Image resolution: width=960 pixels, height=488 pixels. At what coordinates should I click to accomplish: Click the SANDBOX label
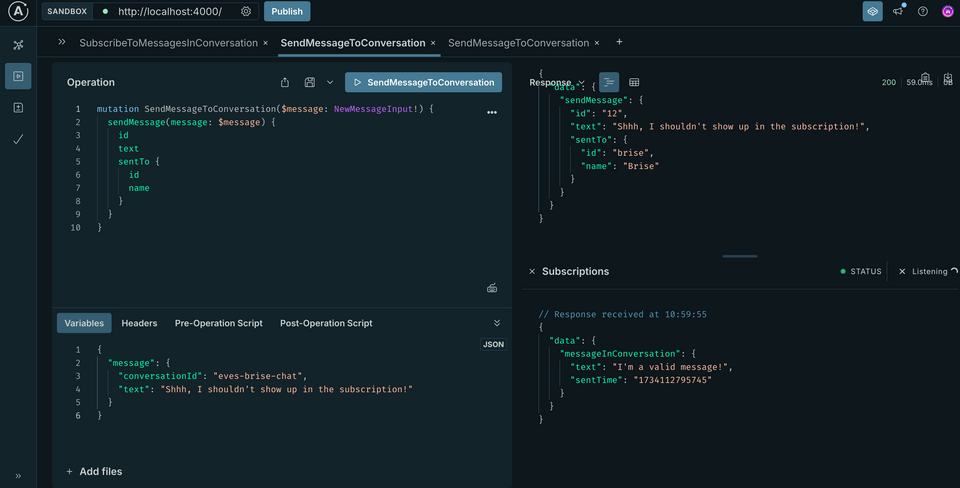pyautogui.click(x=67, y=12)
